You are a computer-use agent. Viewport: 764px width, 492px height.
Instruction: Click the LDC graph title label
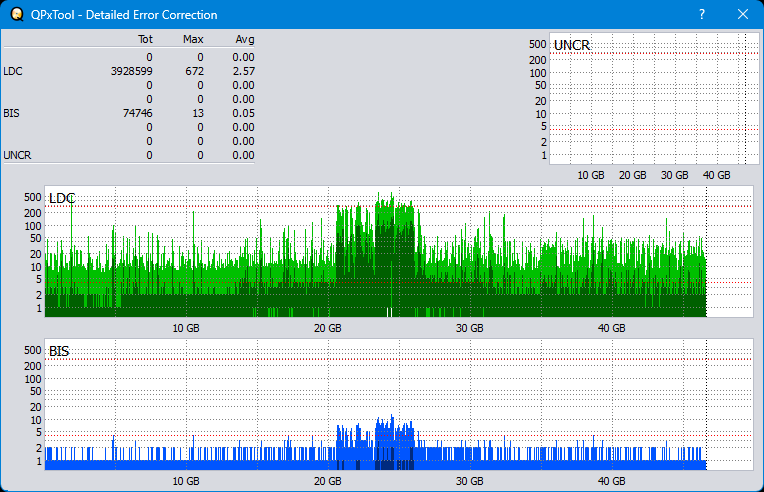click(62, 198)
